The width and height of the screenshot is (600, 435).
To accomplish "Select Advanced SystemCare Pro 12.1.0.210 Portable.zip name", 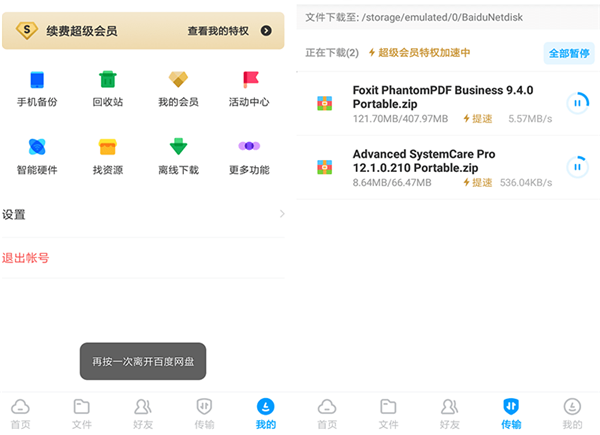I will pyautogui.click(x=424, y=161).
